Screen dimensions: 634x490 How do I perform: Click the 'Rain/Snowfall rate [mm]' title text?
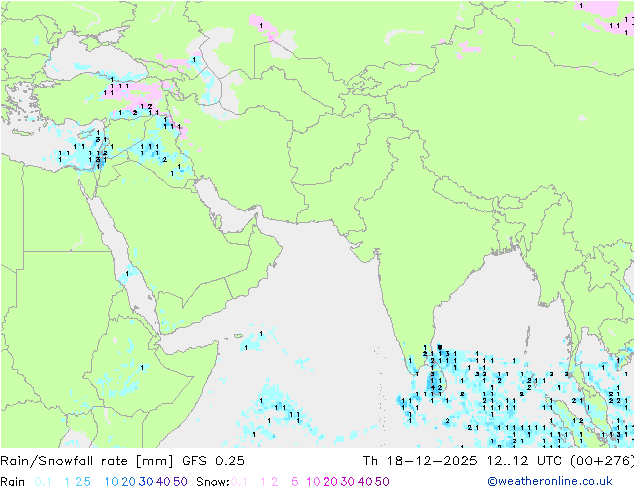[x=87, y=461]
